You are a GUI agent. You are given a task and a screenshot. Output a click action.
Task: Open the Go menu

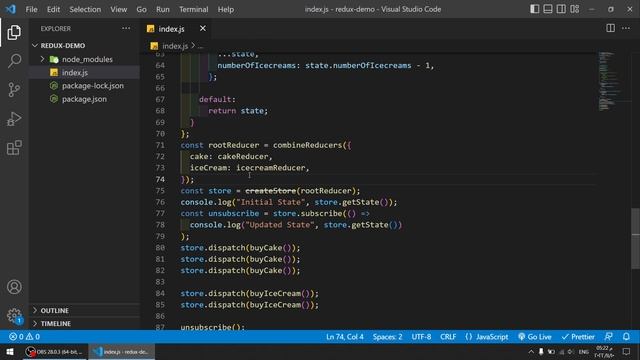(x=141, y=9)
